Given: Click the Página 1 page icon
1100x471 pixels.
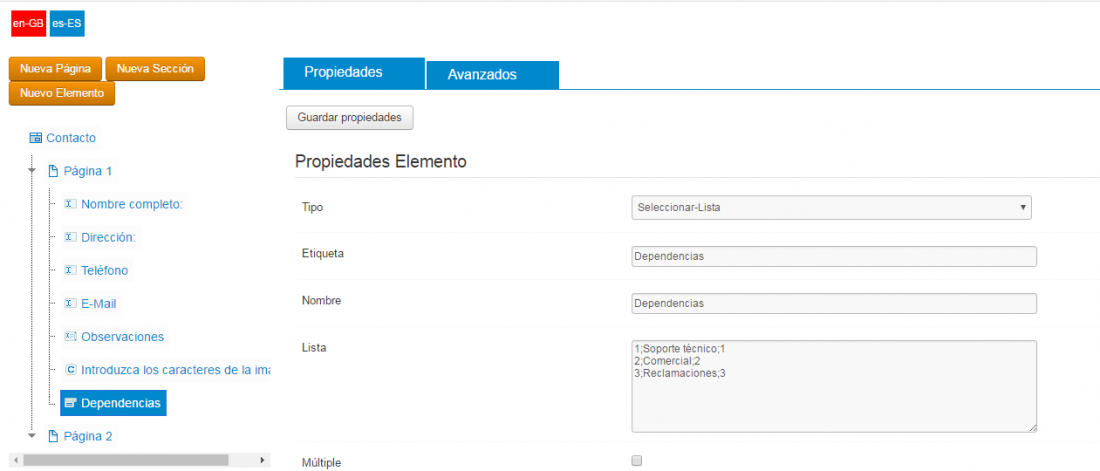Looking at the screenshot, I should (53, 171).
